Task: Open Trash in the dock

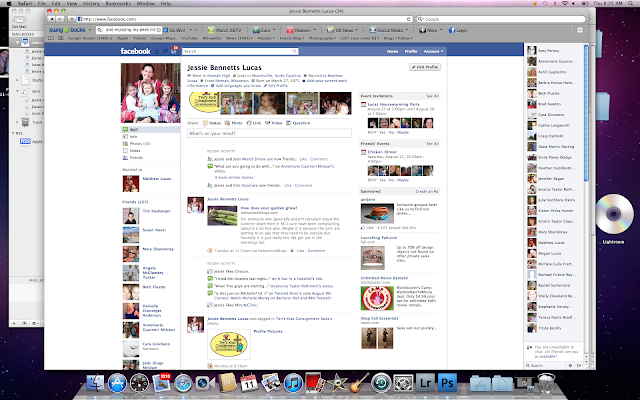Action: coord(546,384)
